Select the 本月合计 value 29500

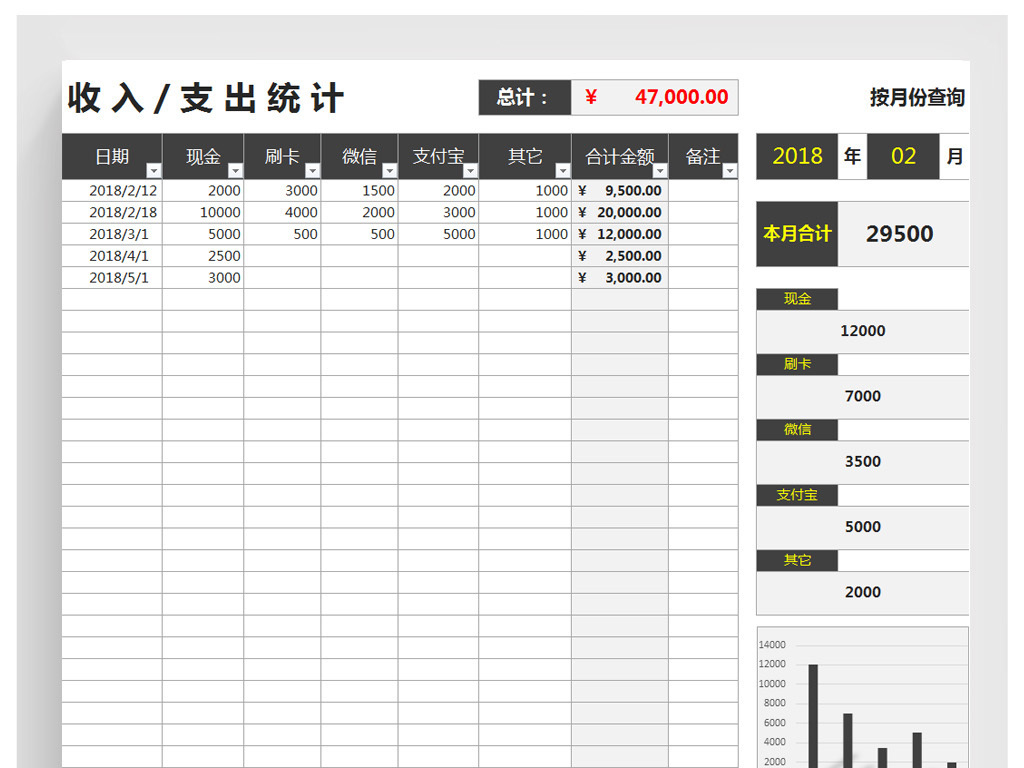pos(900,234)
